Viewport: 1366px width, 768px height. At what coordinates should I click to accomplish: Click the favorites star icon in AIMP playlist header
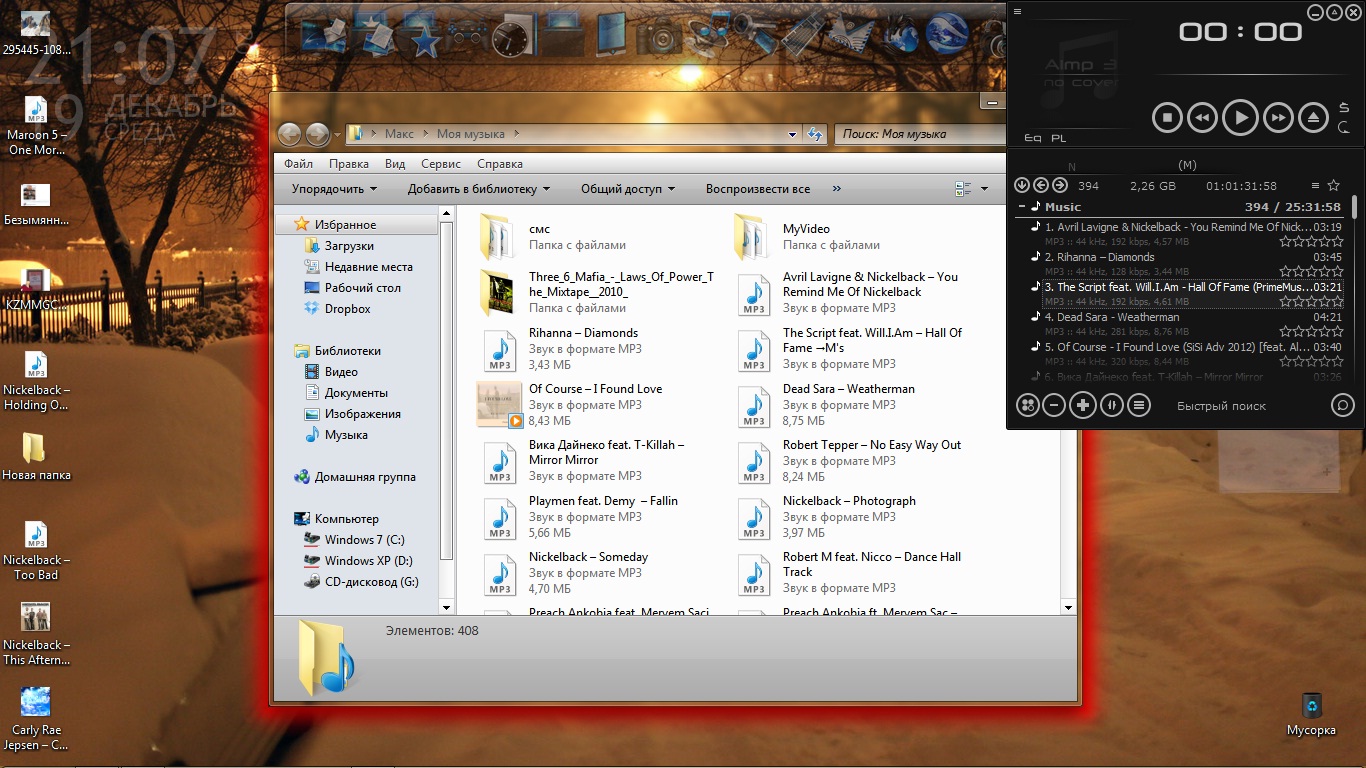[x=1333, y=185]
